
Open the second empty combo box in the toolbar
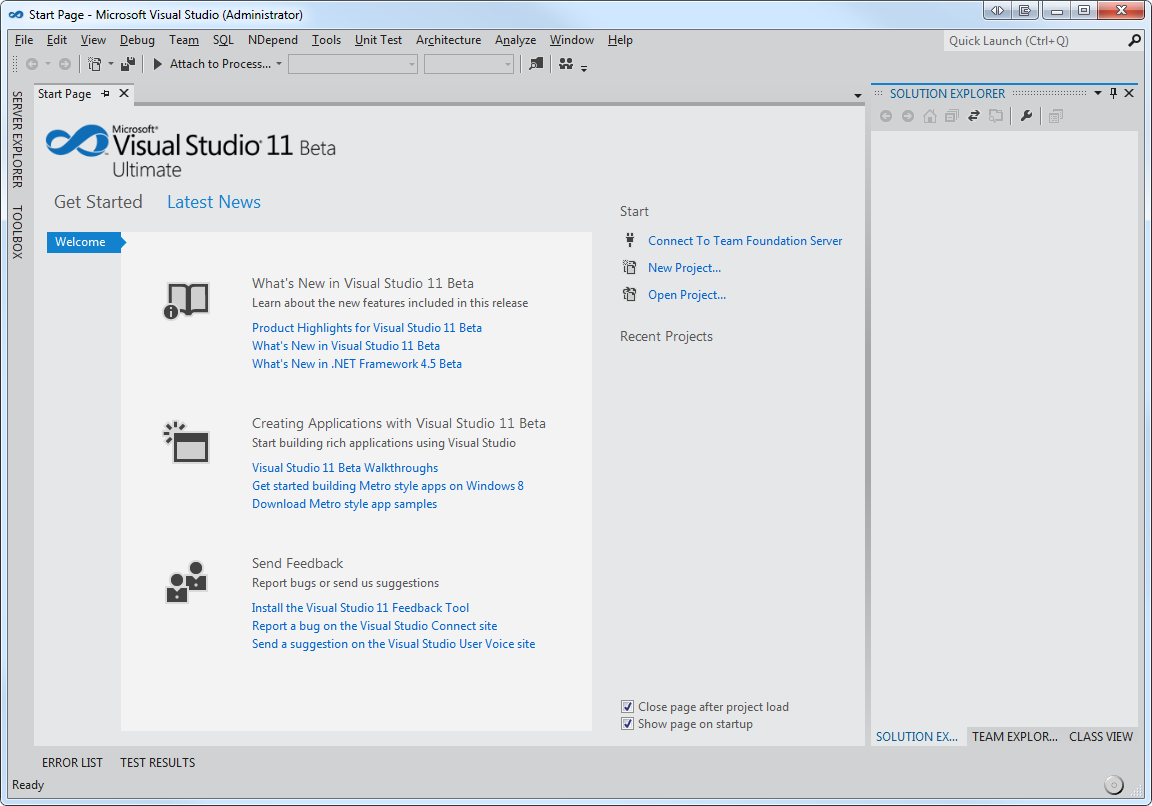(x=469, y=65)
